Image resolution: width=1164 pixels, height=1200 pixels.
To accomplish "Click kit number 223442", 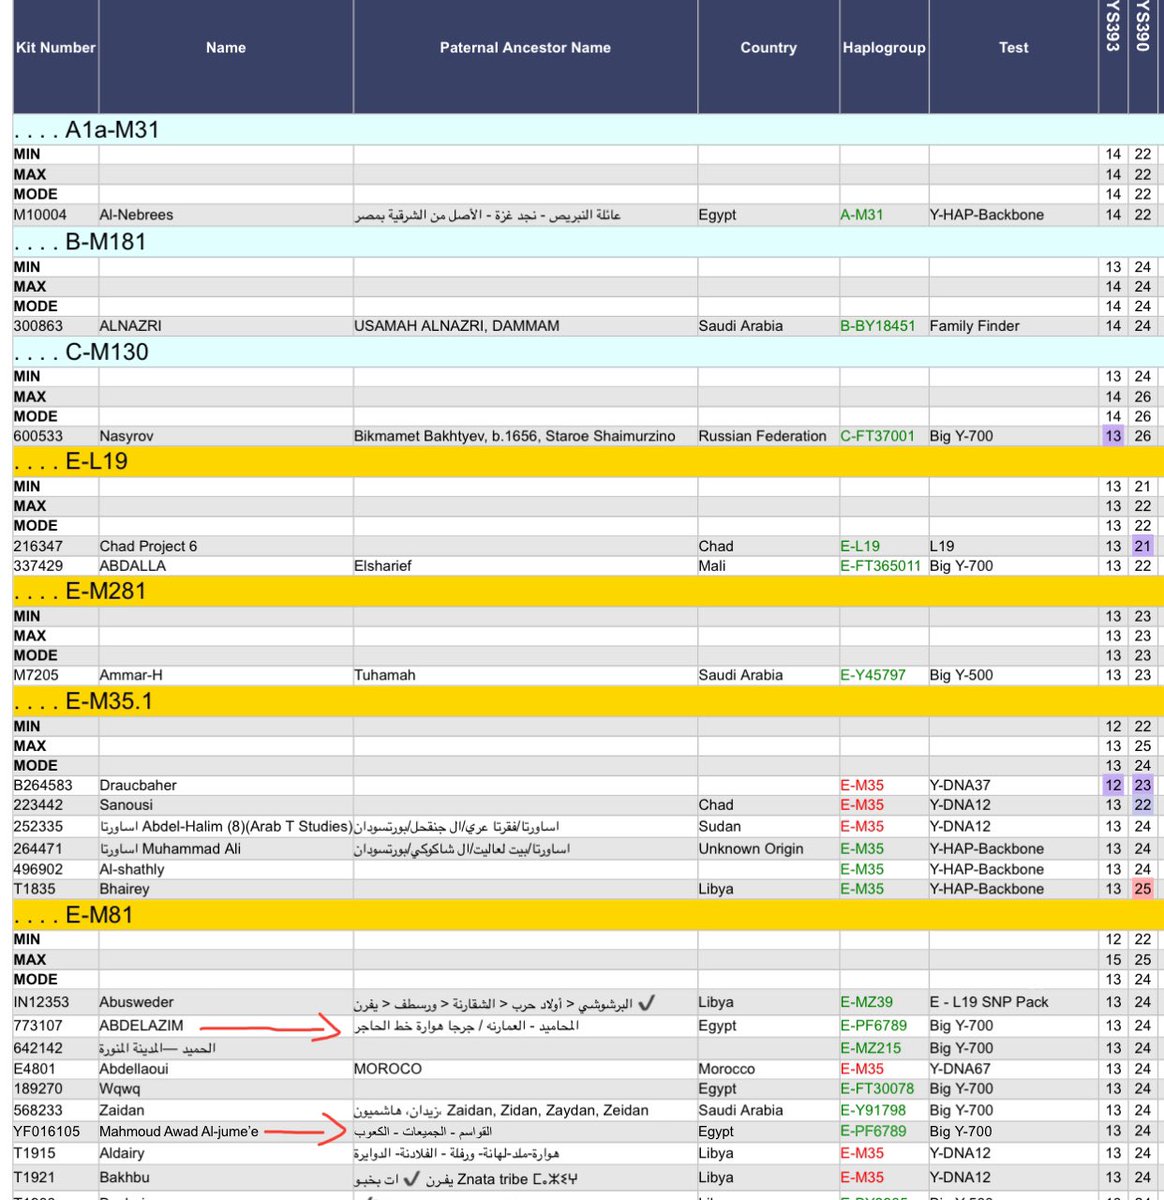I will pos(38,805).
